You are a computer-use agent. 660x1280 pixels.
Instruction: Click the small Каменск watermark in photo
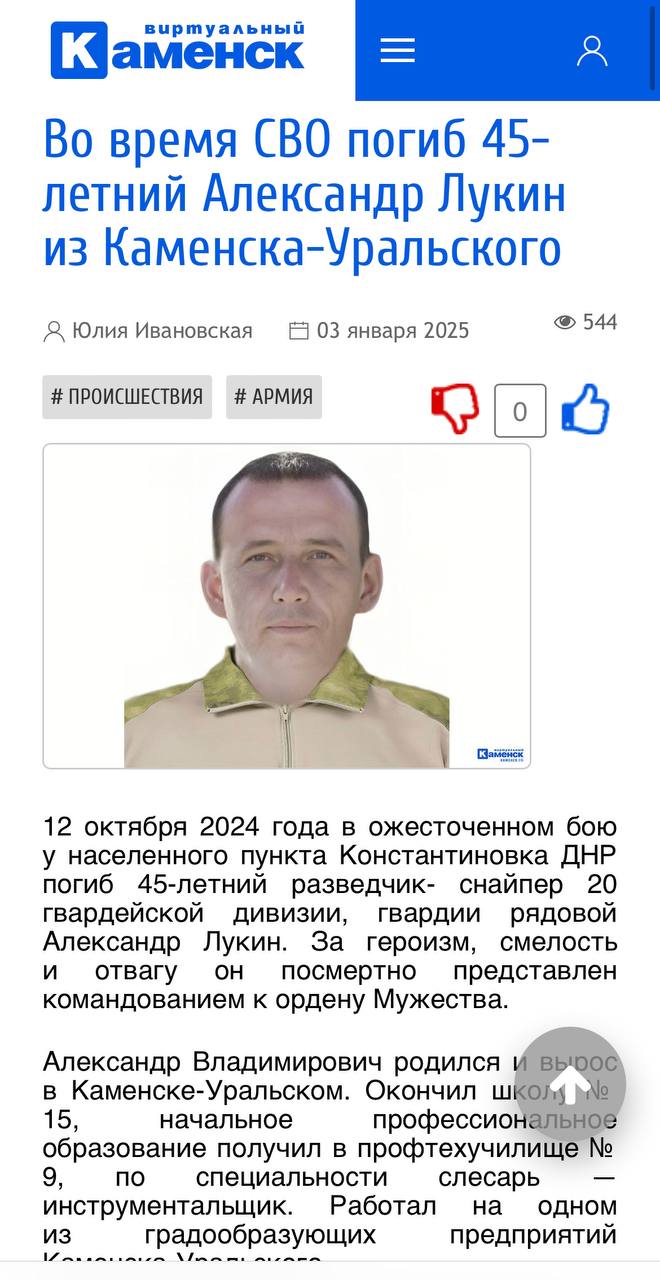[x=501, y=753]
